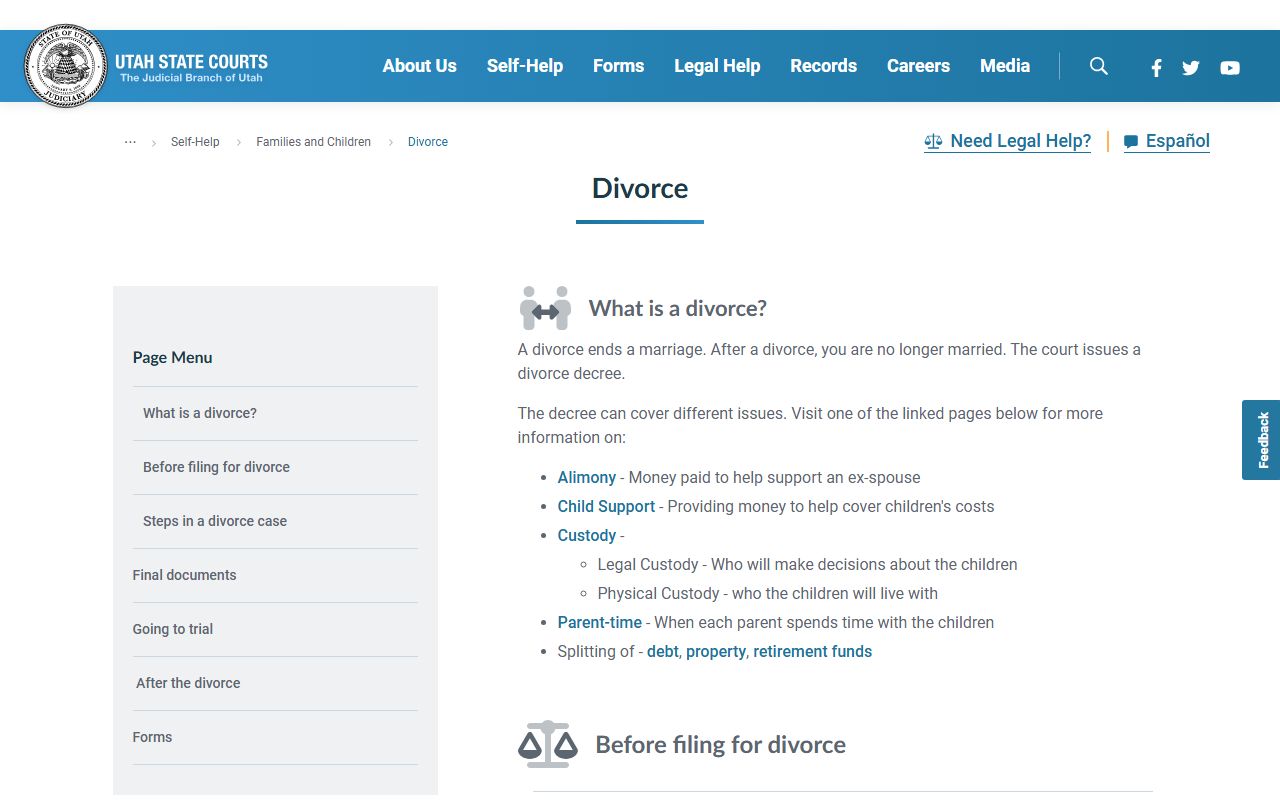Open the Facebook icon in header
The image size is (1280, 800).
pyautogui.click(x=1156, y=68)
